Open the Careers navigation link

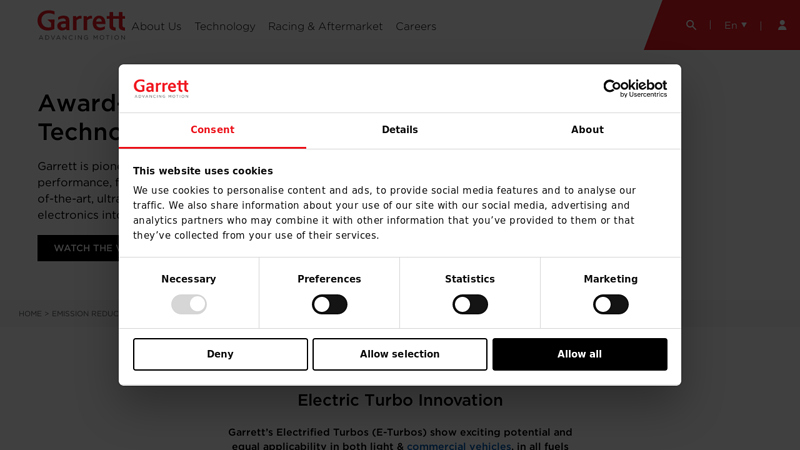(416, 26)
